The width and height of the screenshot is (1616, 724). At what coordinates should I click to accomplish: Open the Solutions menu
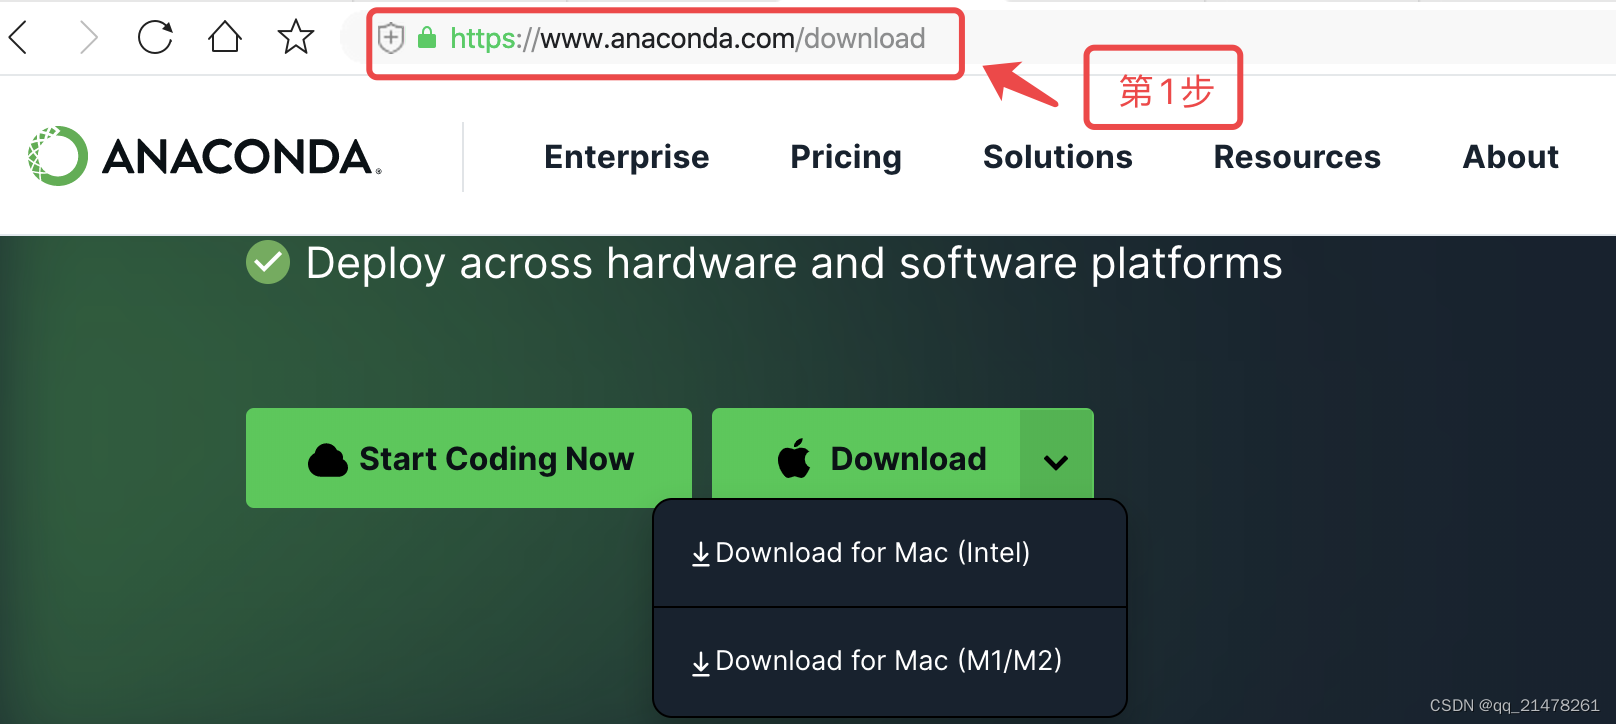coord(1058,157)
